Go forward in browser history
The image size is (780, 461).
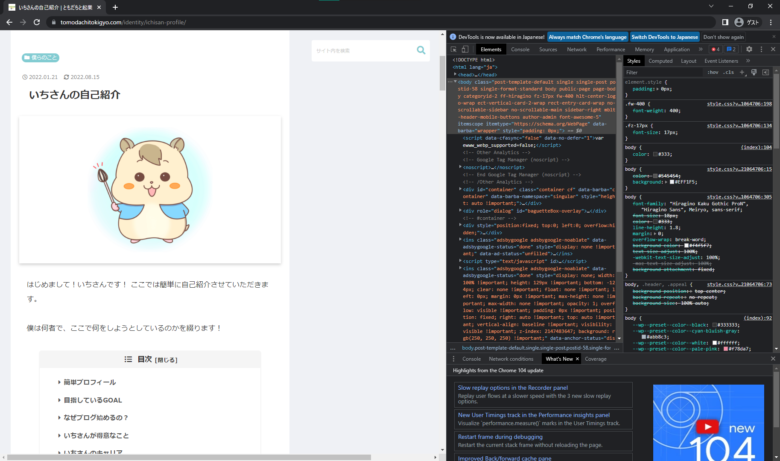23,22
